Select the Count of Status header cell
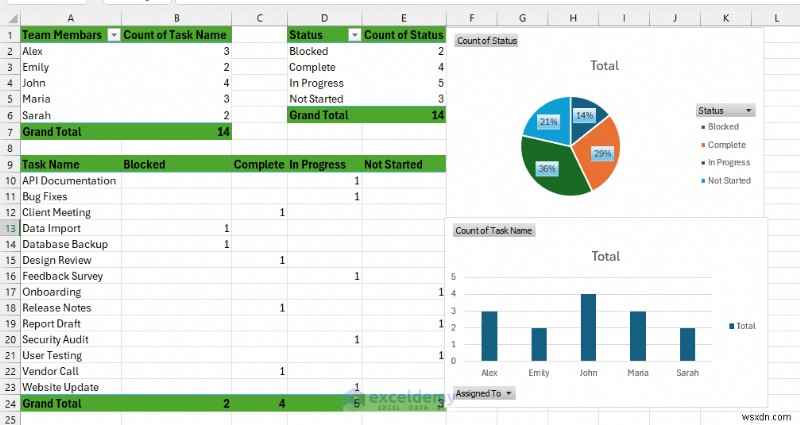This screenshot has width=800, height=425. tap(404, 35)
